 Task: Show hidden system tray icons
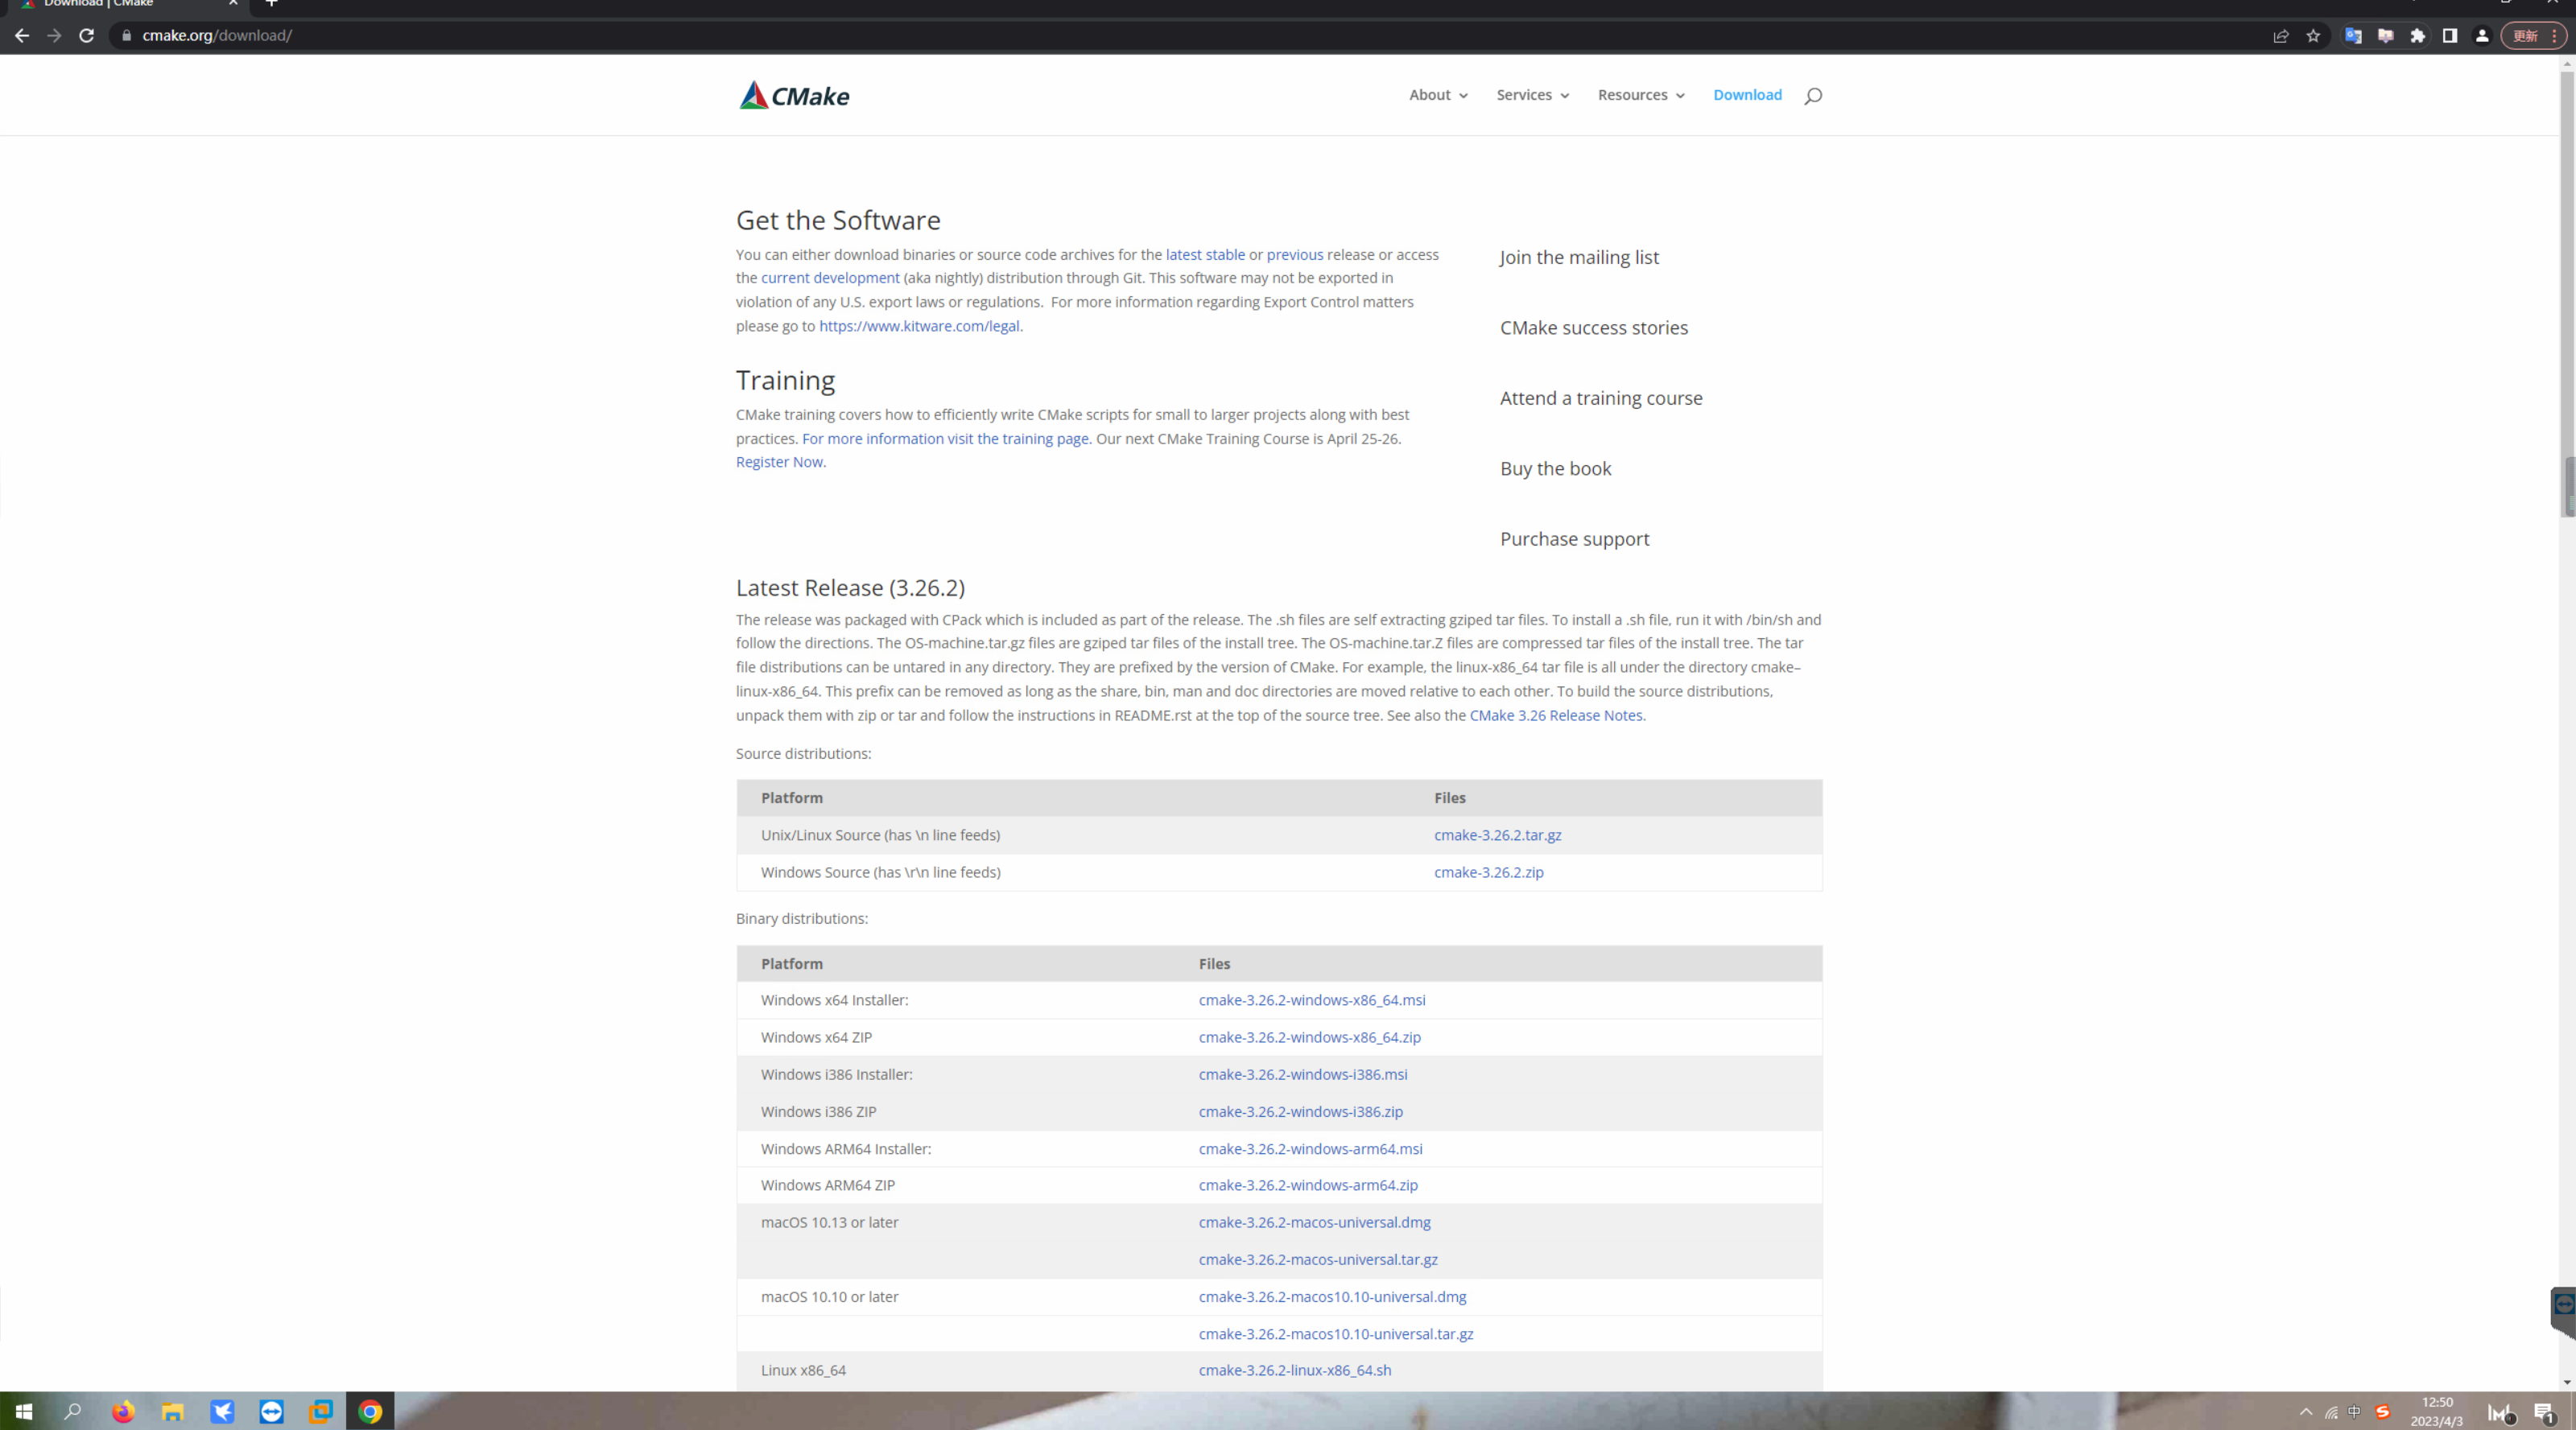click(x=2306, y=1412)
